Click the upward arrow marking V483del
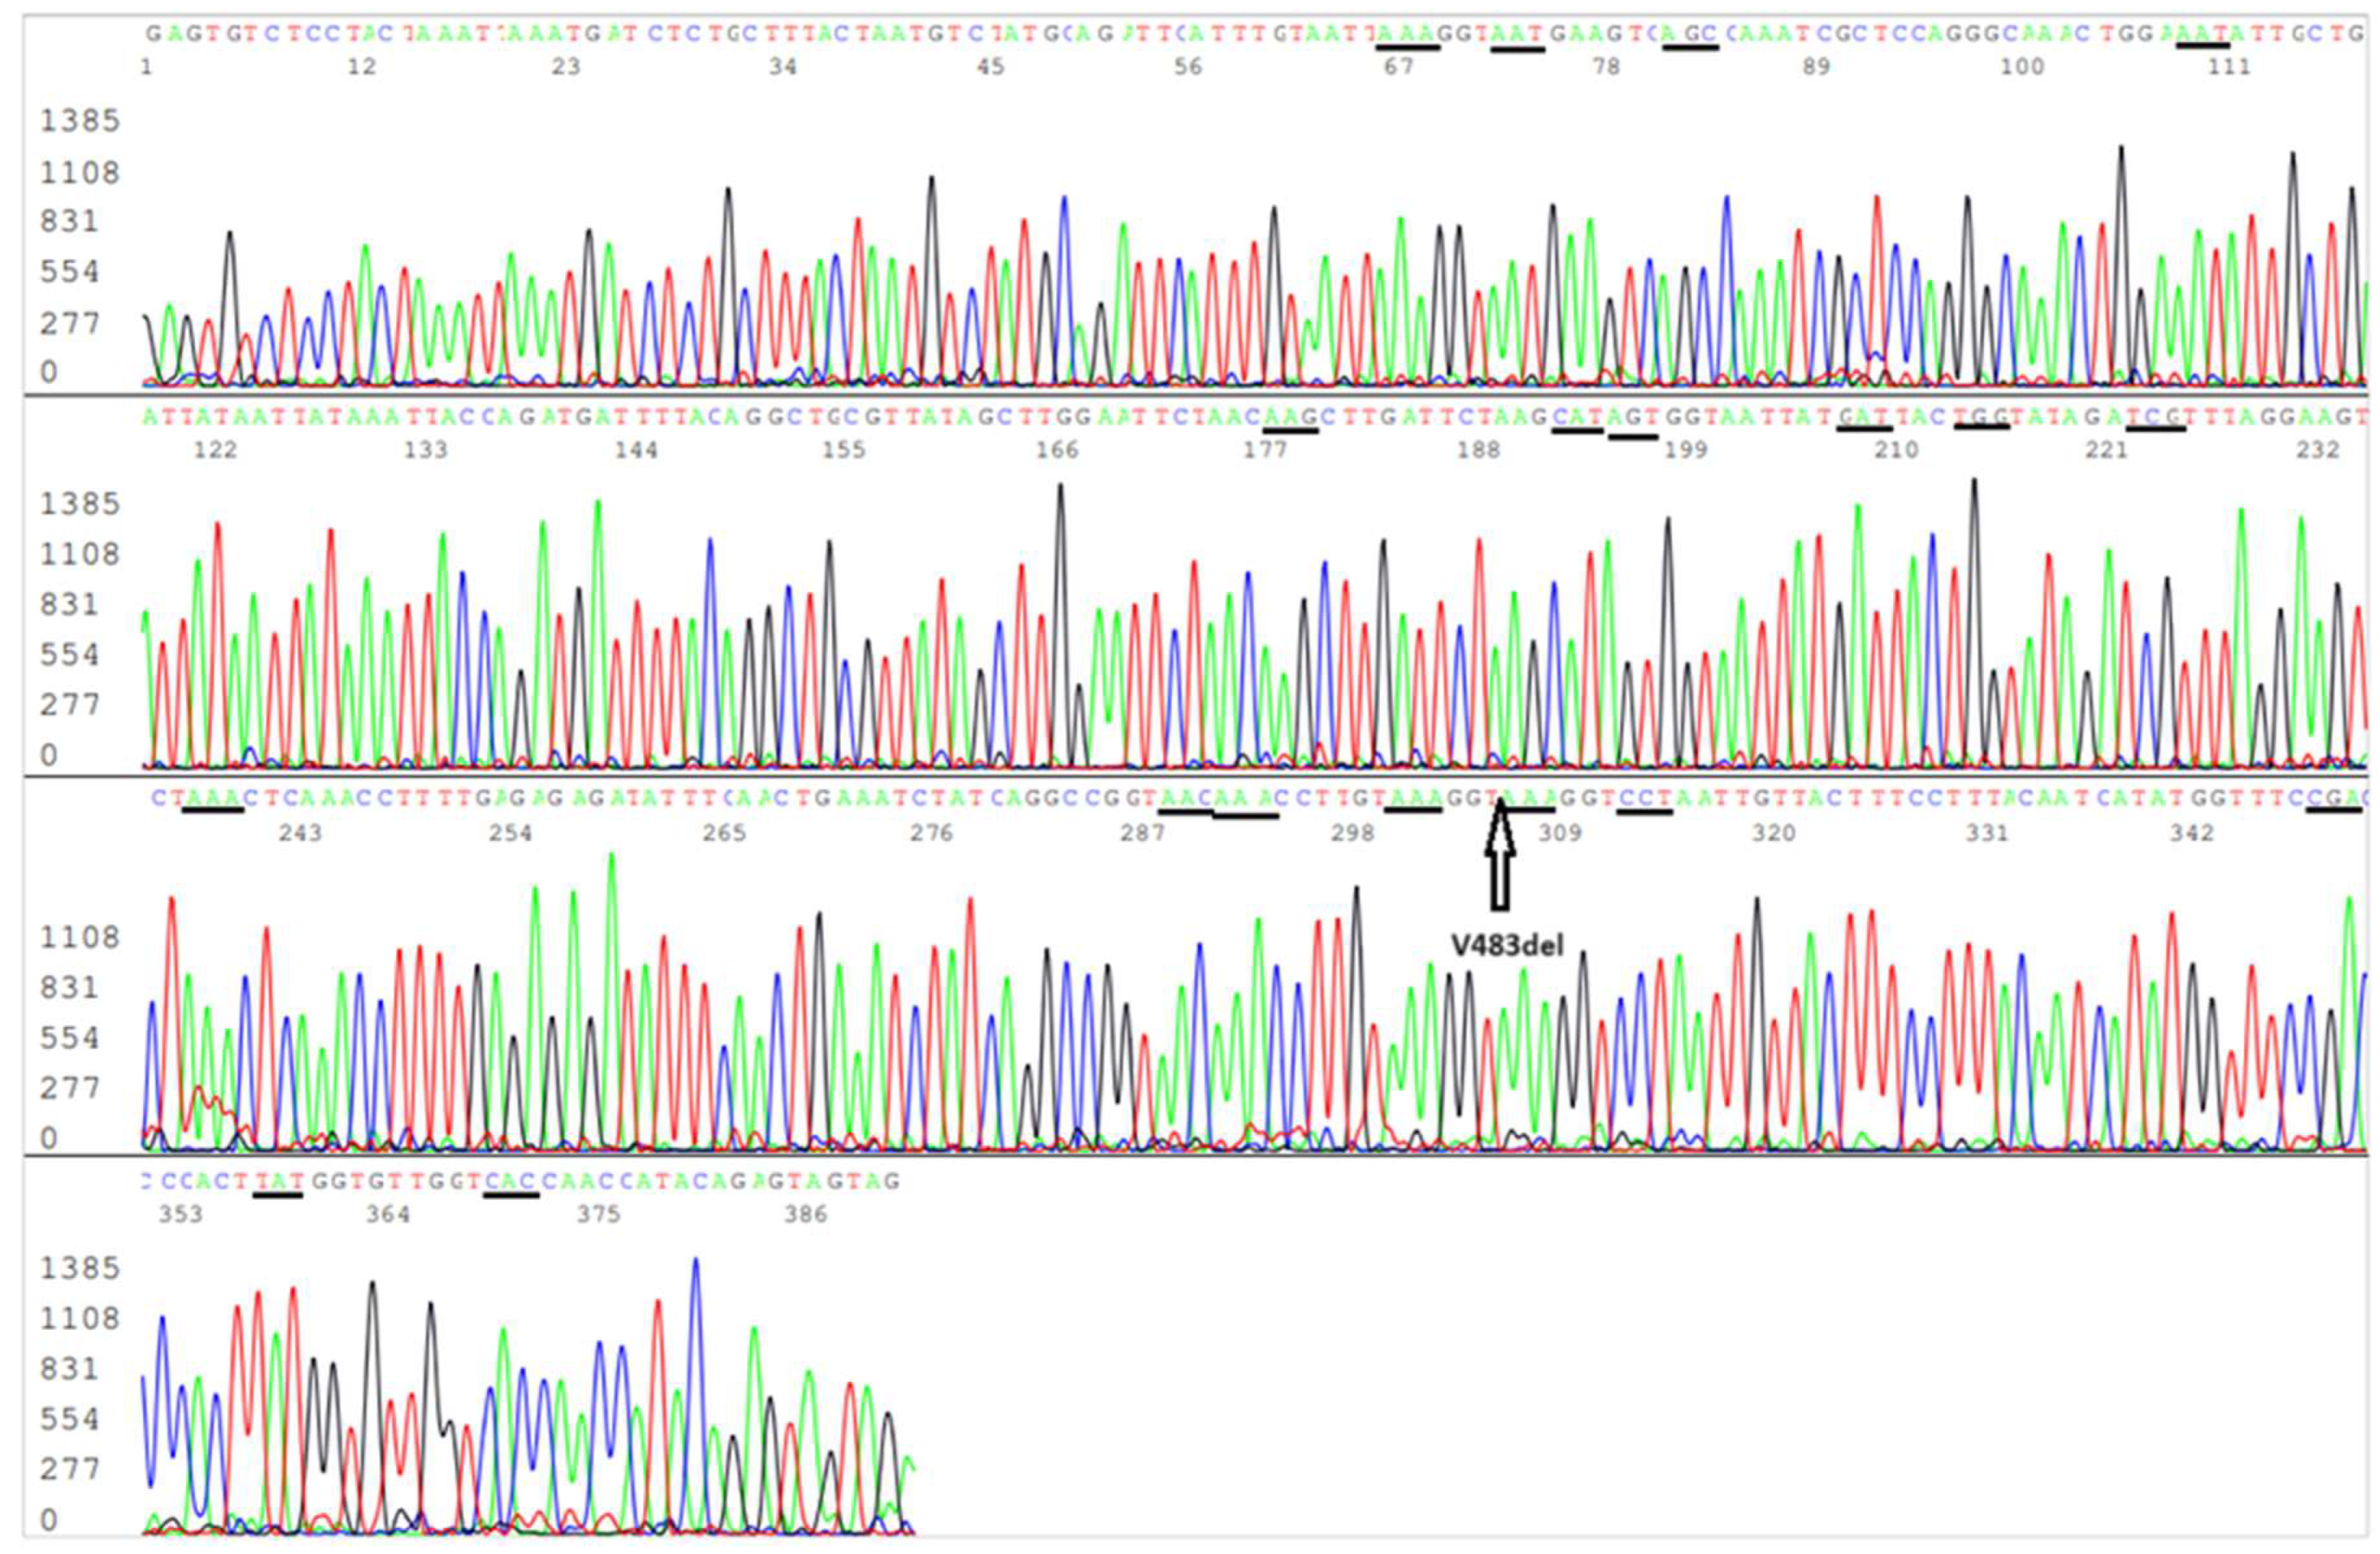2380x1554 pixels. tap(1499, 856)
